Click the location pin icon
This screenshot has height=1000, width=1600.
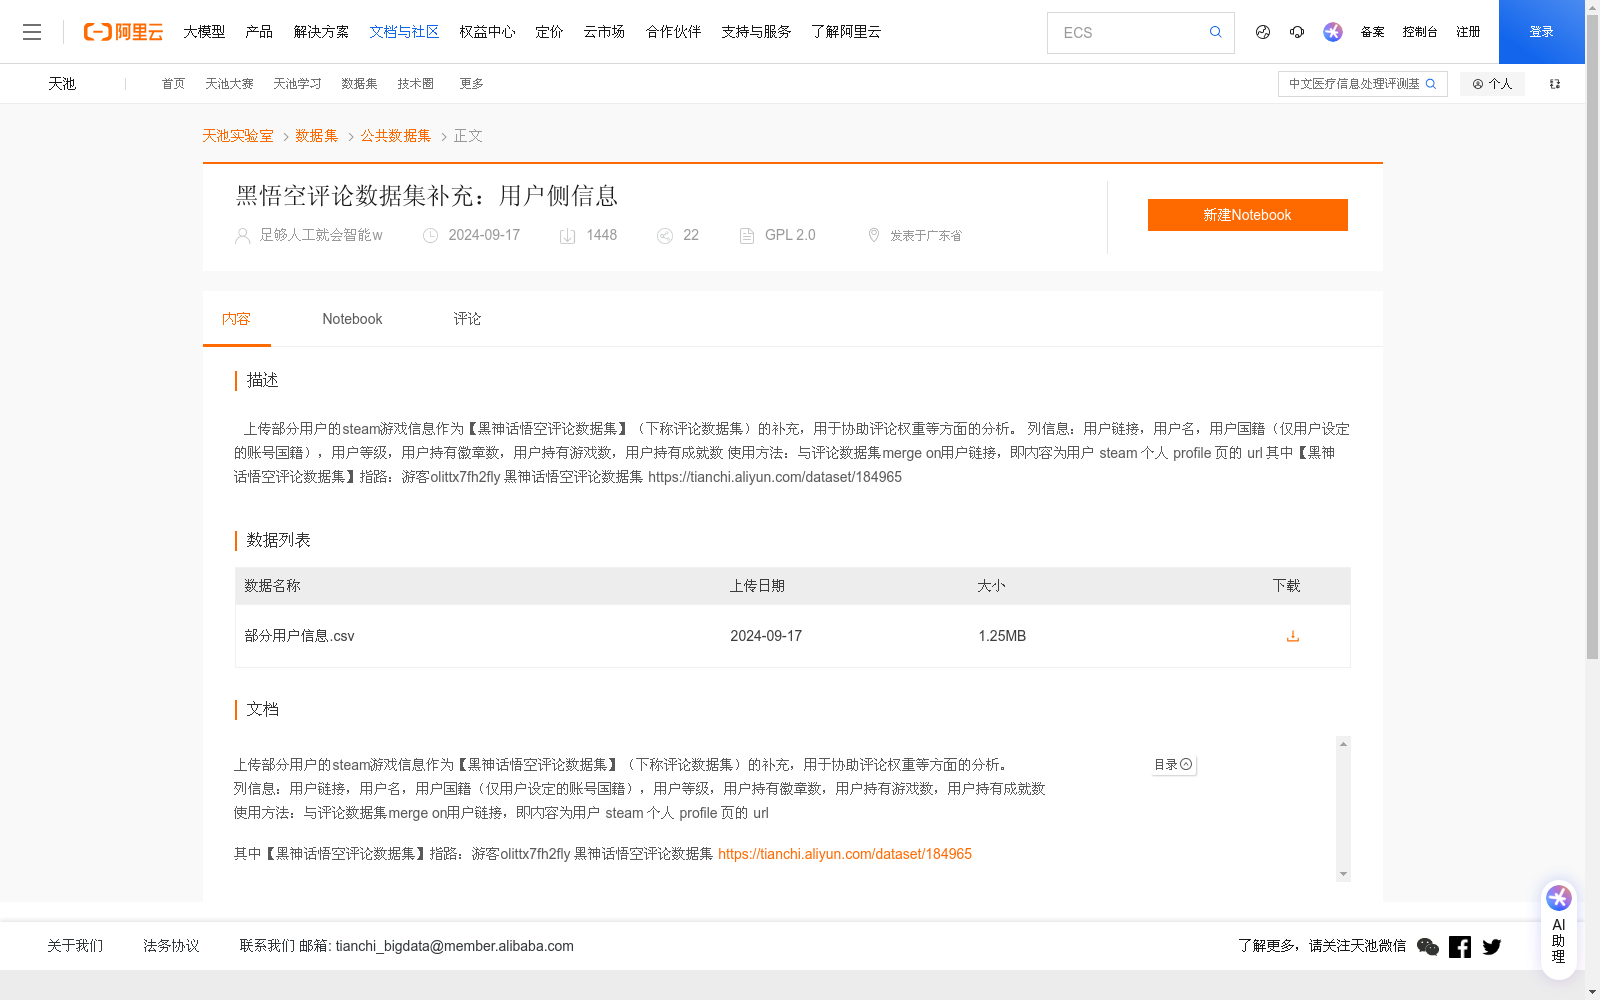pyautogui.click(x=874, y=235)
